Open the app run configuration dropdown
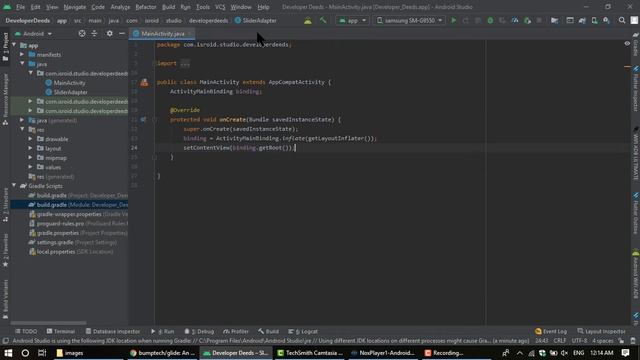Image resolution: width=640 pixels, height=360 pixels. (352, 20)
